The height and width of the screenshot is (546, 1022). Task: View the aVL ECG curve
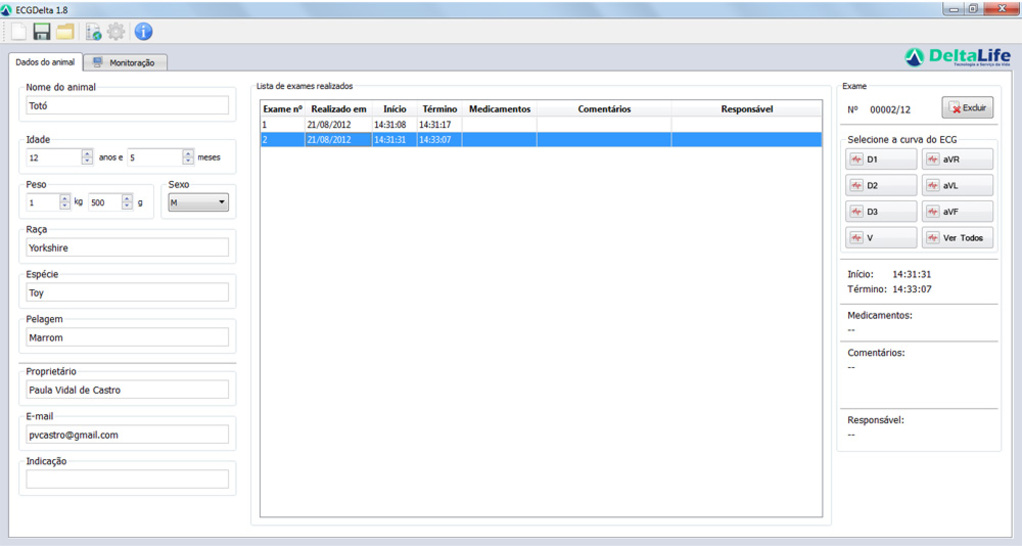tap(957, 185)
